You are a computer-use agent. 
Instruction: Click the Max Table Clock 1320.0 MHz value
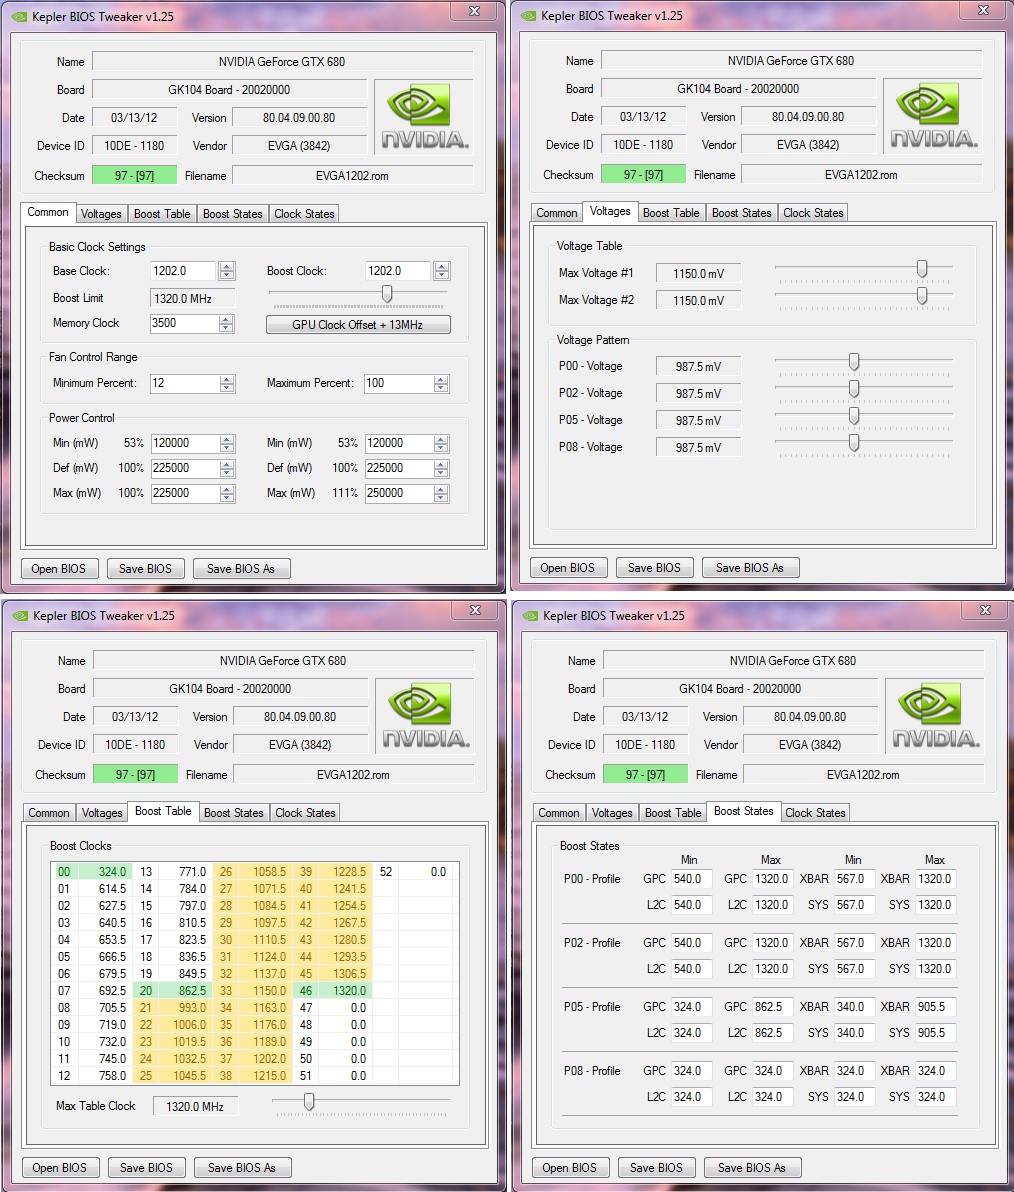pyautogui.click(x=195, y=1107)
